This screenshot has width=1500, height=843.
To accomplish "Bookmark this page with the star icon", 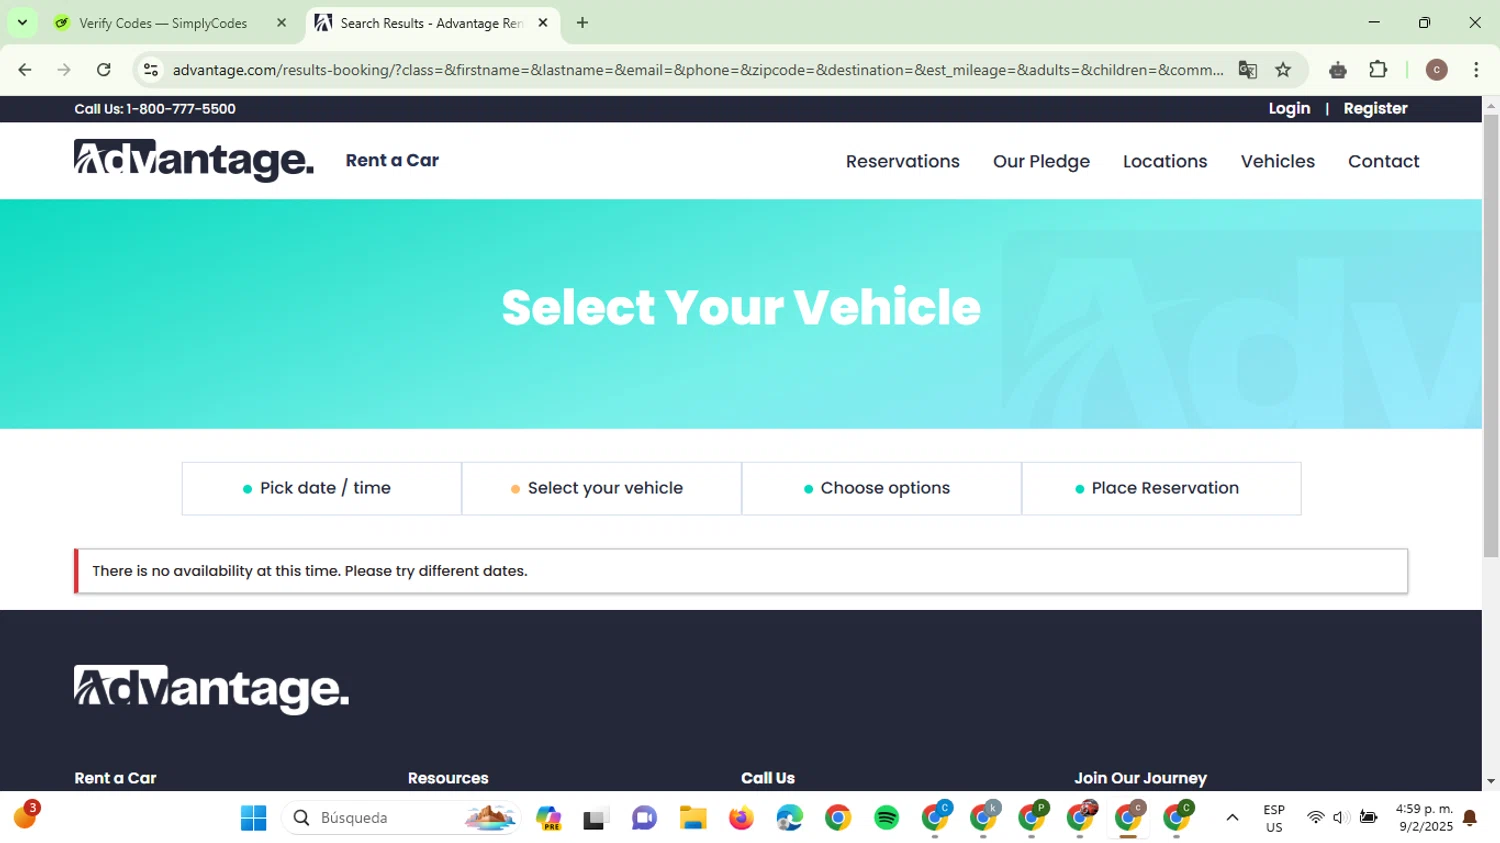I will pos(1283,70).
